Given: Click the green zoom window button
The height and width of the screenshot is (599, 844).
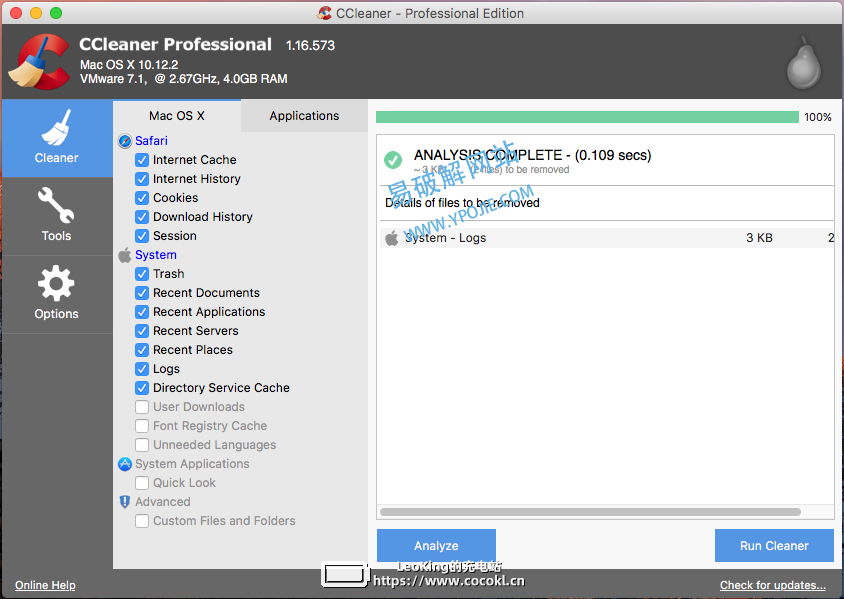Looking at the screenshot, I should point(56,13).
